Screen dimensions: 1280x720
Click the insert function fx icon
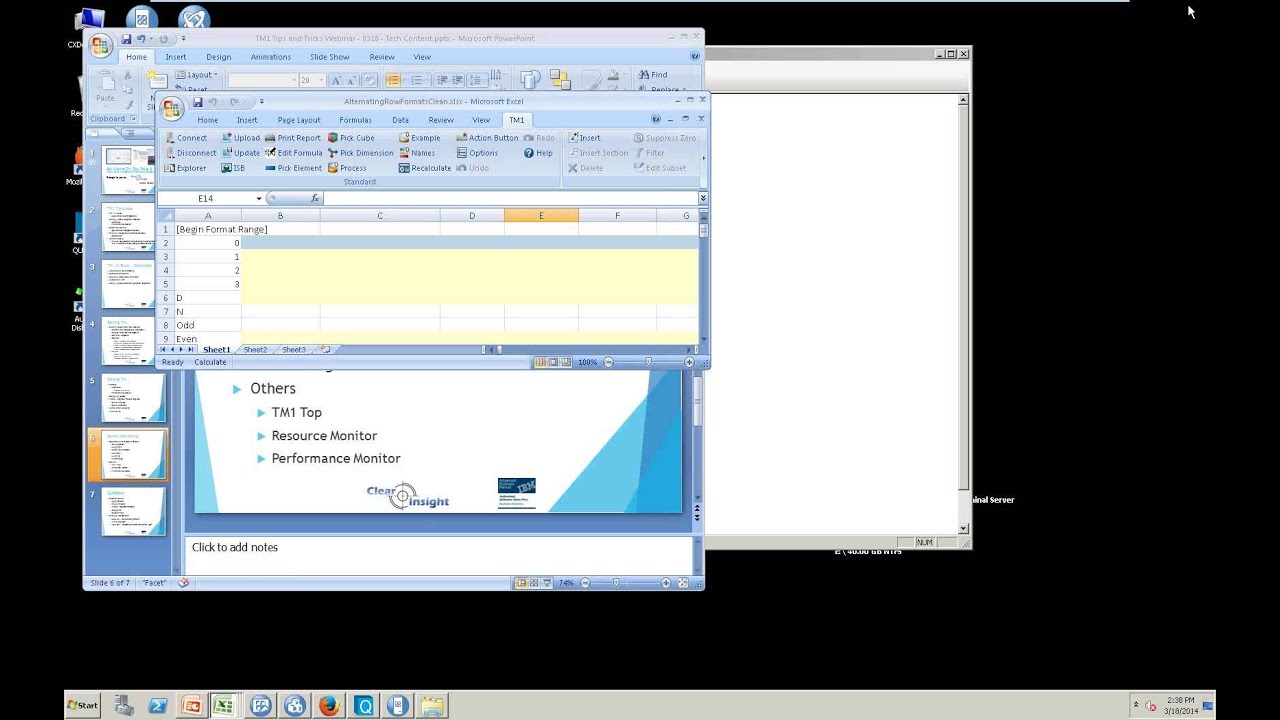[315, 198]
